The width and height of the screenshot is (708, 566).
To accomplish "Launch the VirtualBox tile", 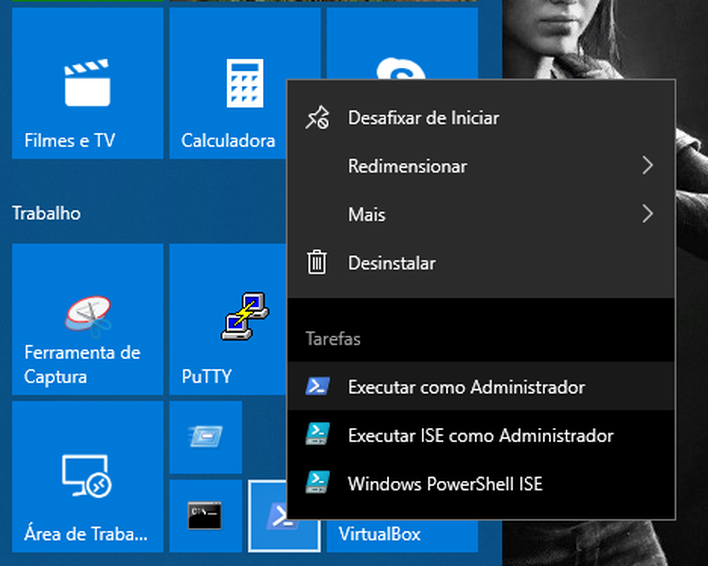I will pos(402,536).
